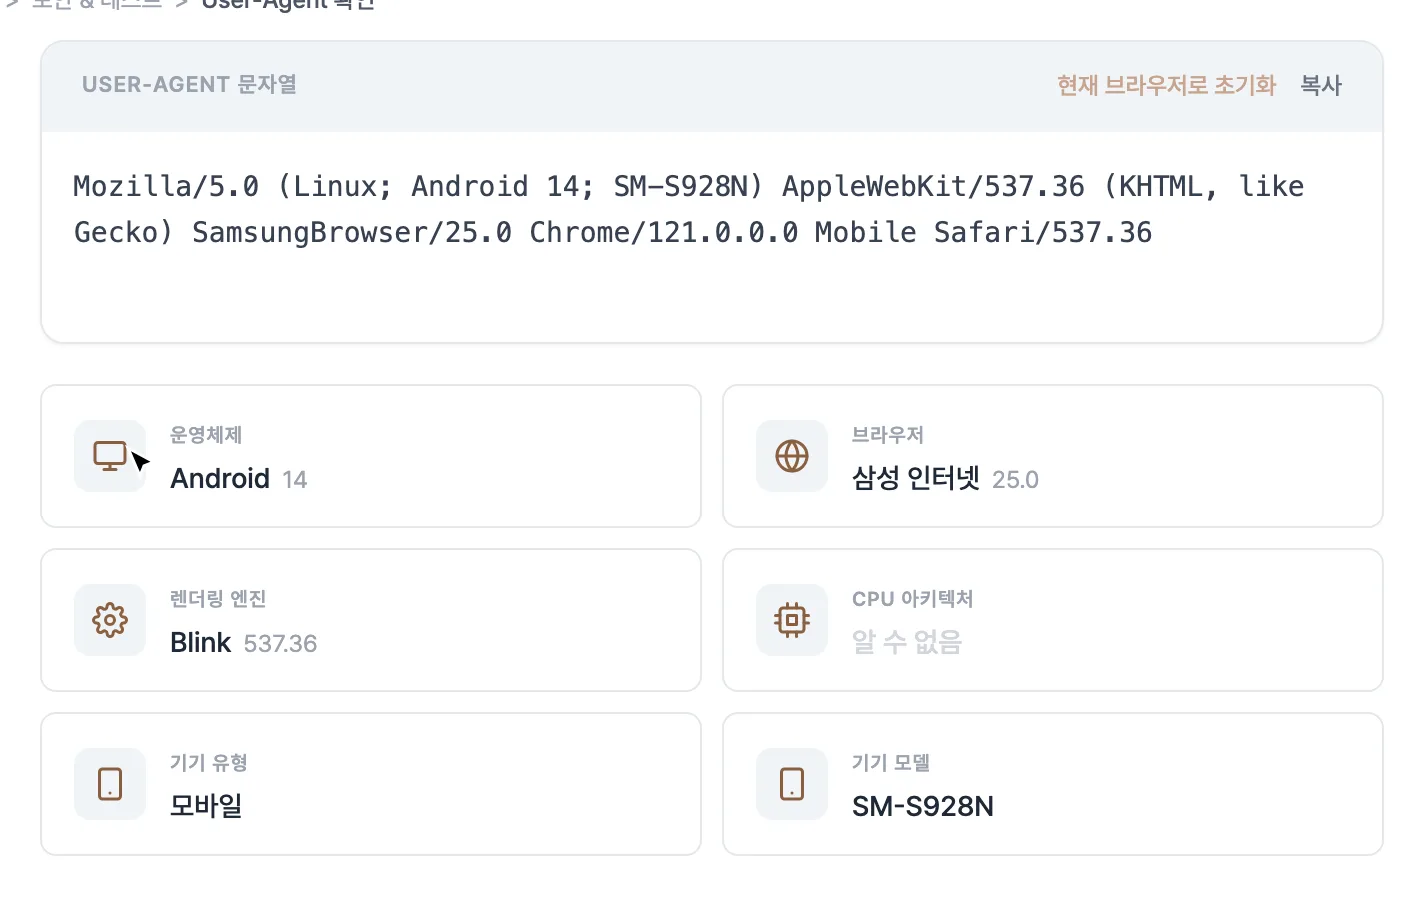Click the 렌더링 엔진 label

pos(218,599)
